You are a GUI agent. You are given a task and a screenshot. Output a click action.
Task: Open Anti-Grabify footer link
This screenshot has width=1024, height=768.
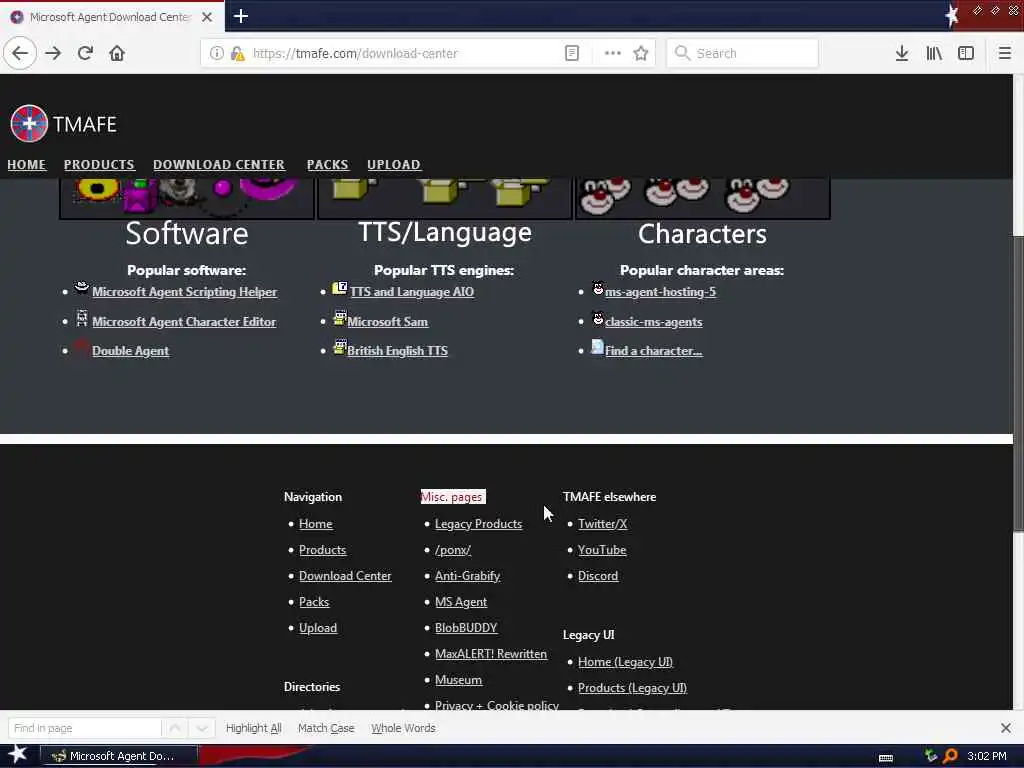click(x=467, y=576)
